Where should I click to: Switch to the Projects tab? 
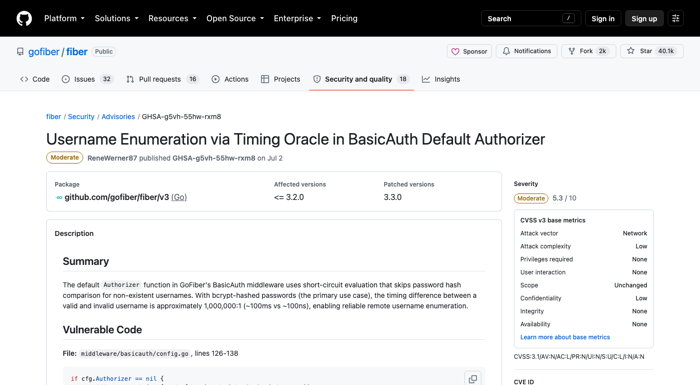coord(280,79)
